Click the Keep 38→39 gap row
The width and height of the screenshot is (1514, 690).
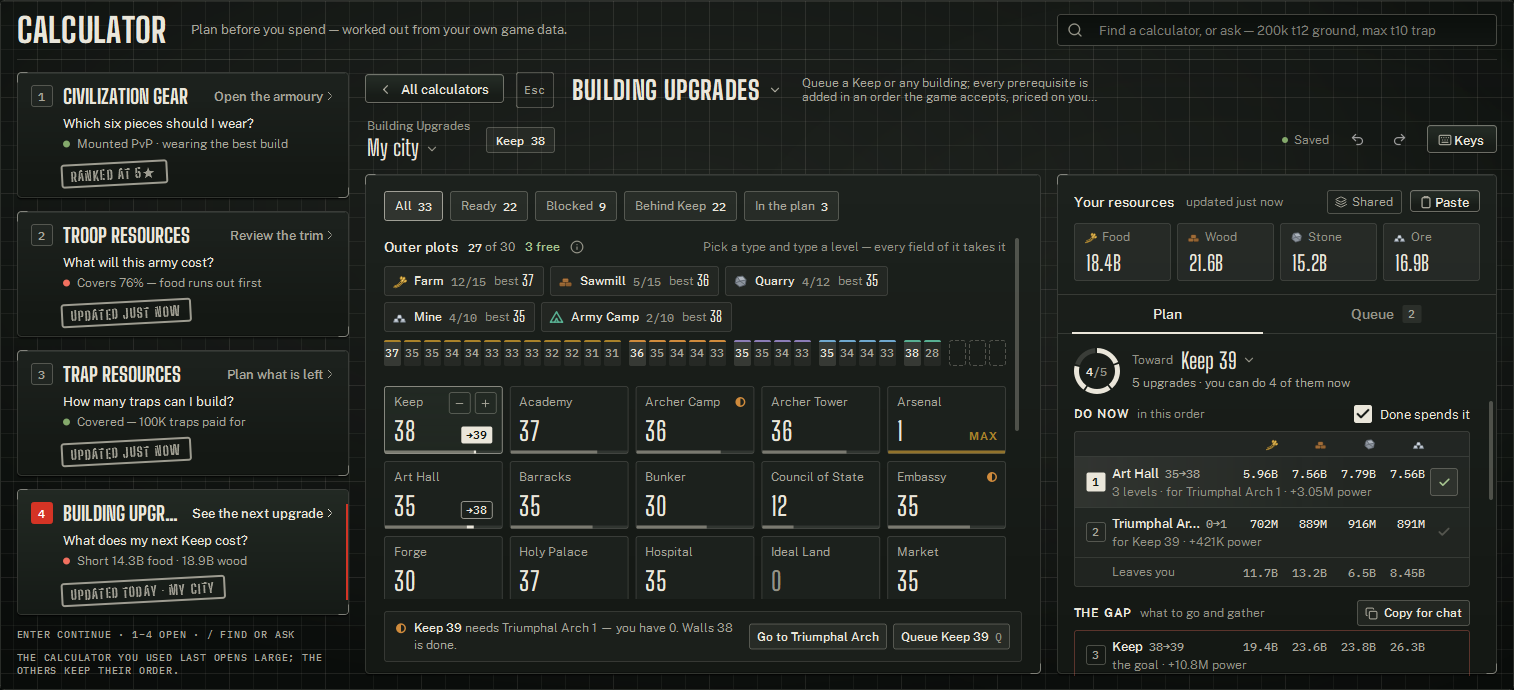(1272, 655)
